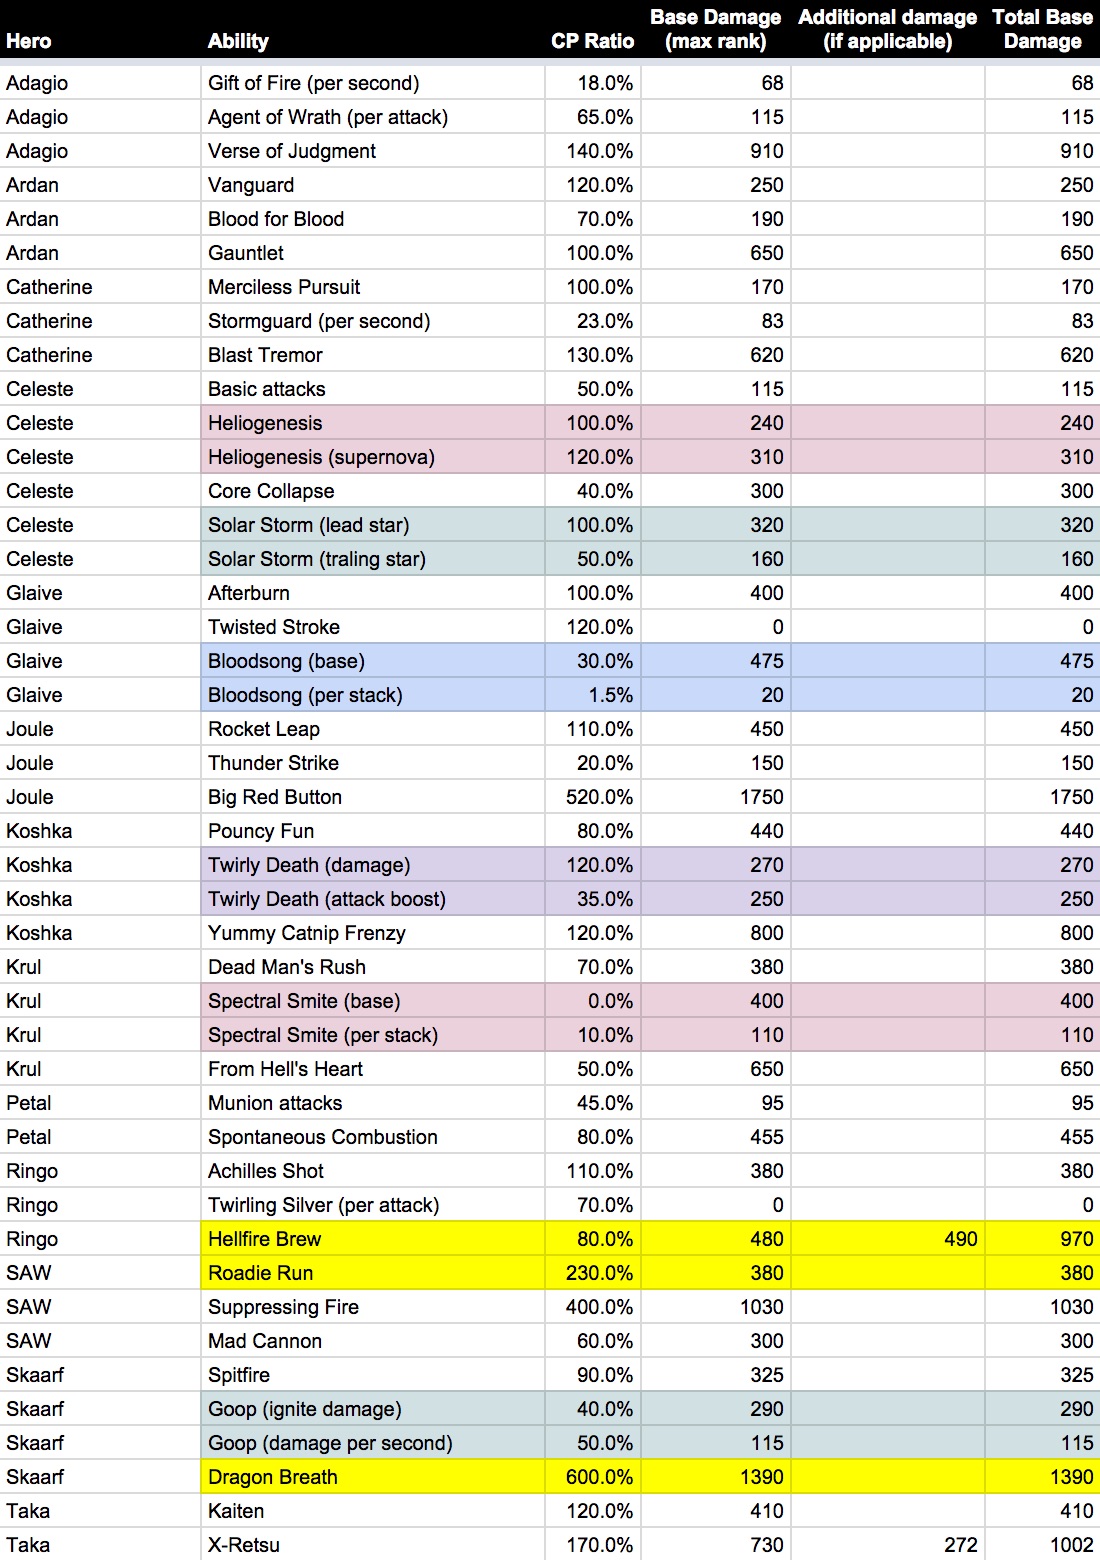Click the Big Red Button ability cell
This screenshot has height=1560, width=1100.
[373, 797]
